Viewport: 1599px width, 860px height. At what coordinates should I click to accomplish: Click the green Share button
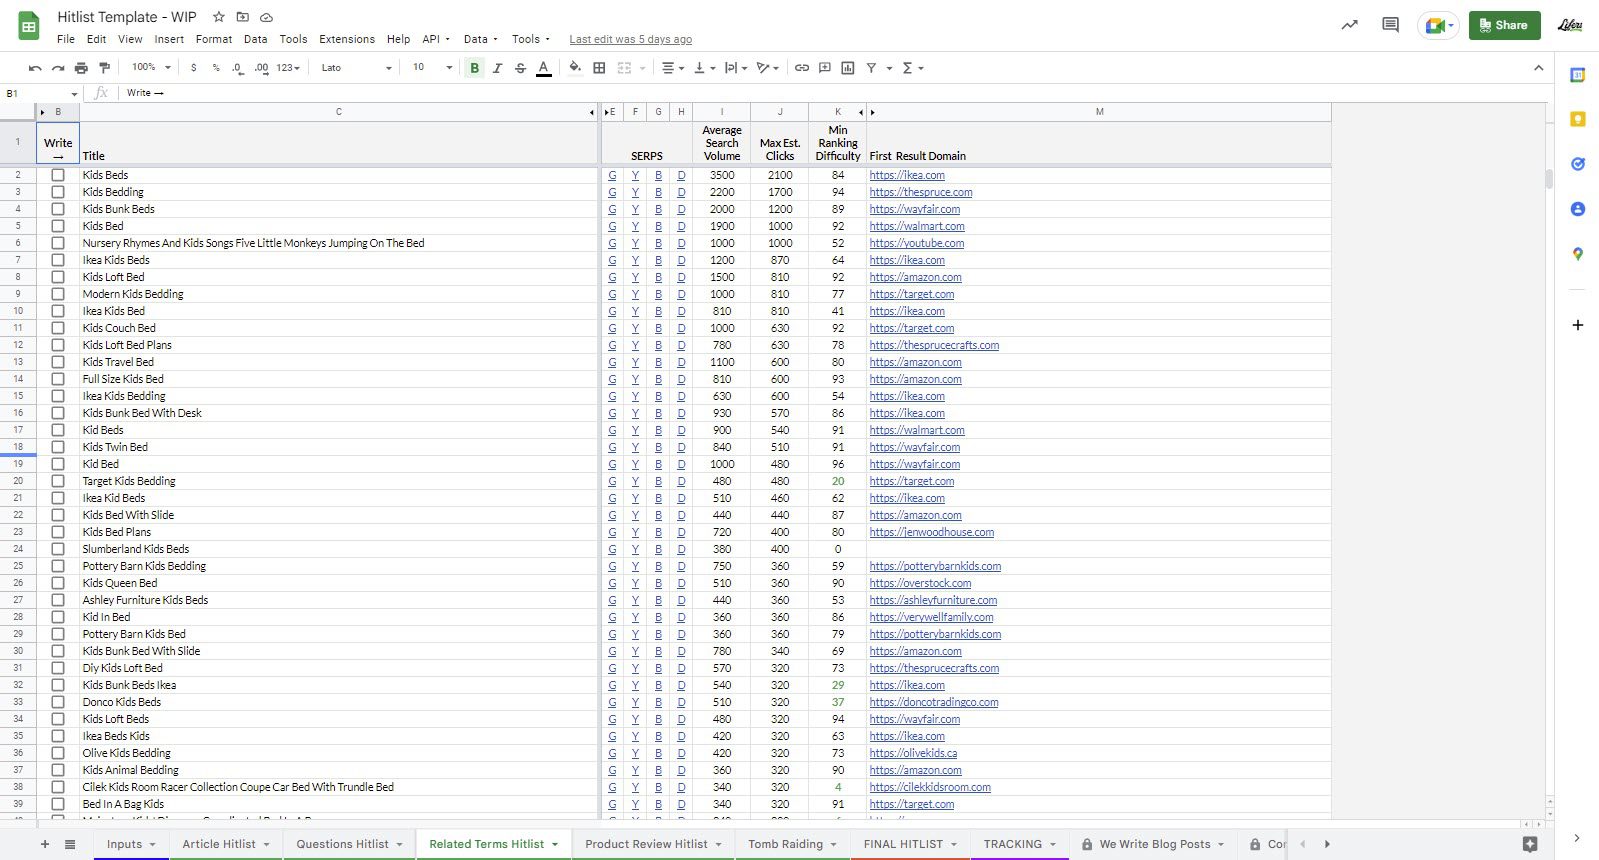click(1504, 25)
